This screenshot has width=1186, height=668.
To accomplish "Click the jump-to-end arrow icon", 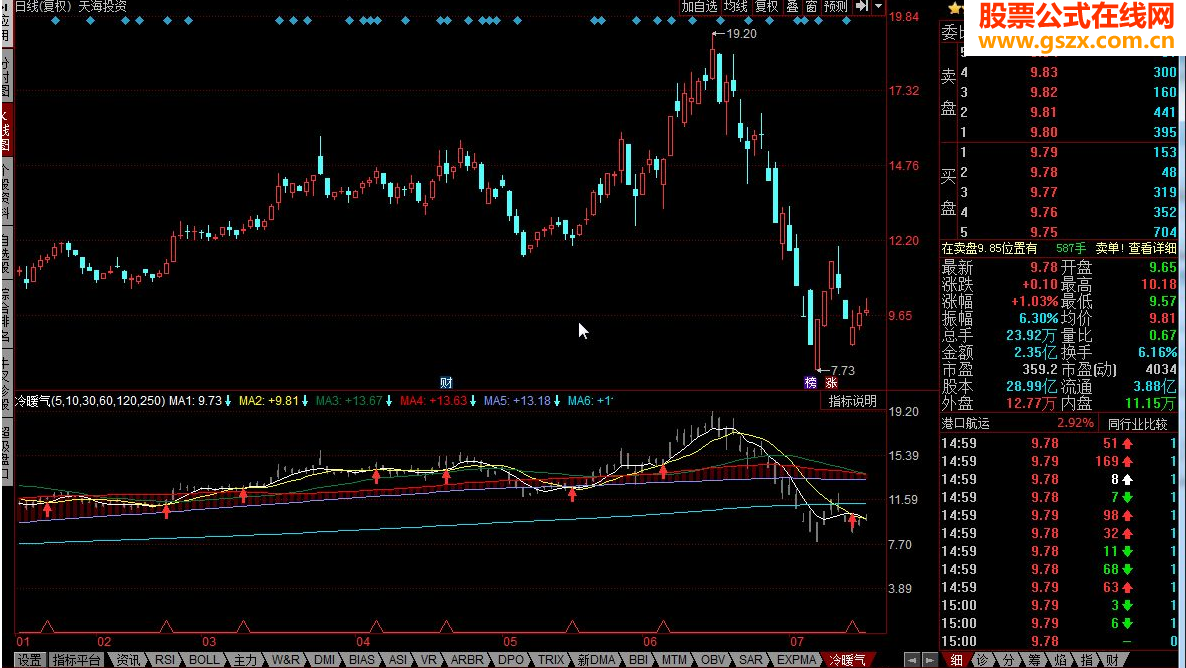I will coord(862,7).
